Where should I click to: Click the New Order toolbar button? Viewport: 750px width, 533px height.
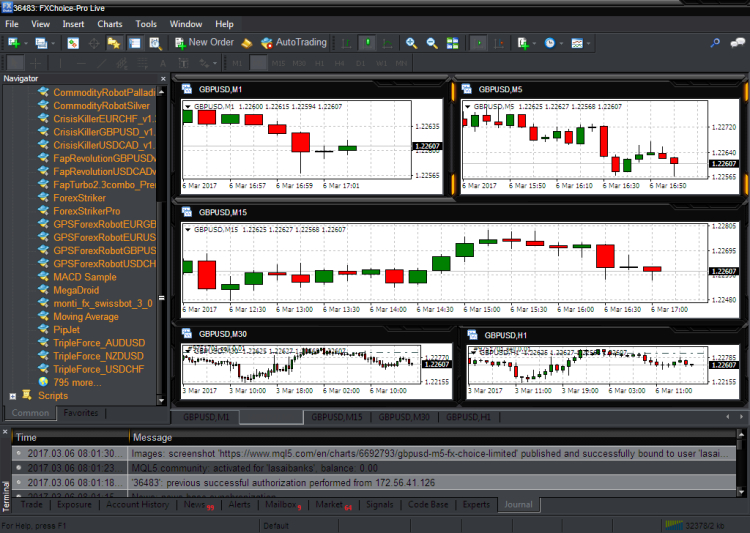(204, 43)
